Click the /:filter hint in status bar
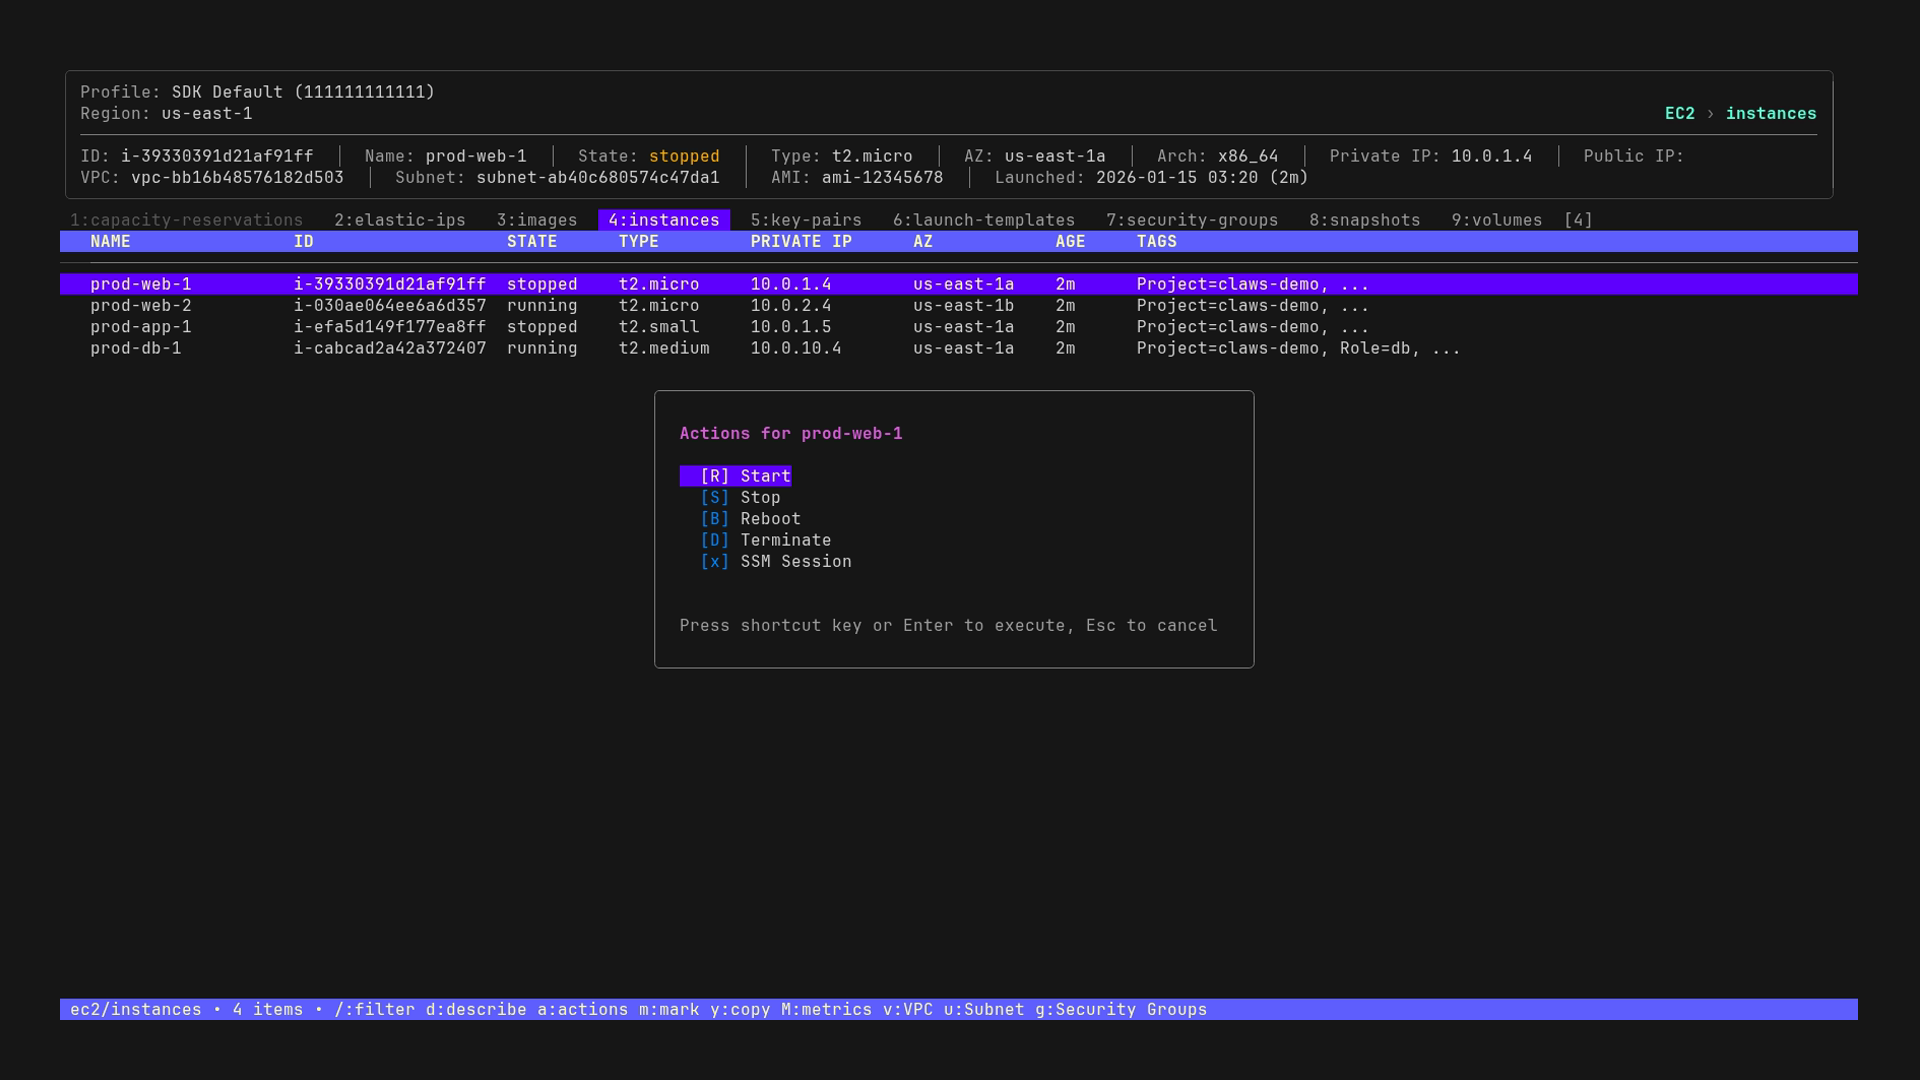This screenshot has width=1920, height=1080. coord(375,1010)
